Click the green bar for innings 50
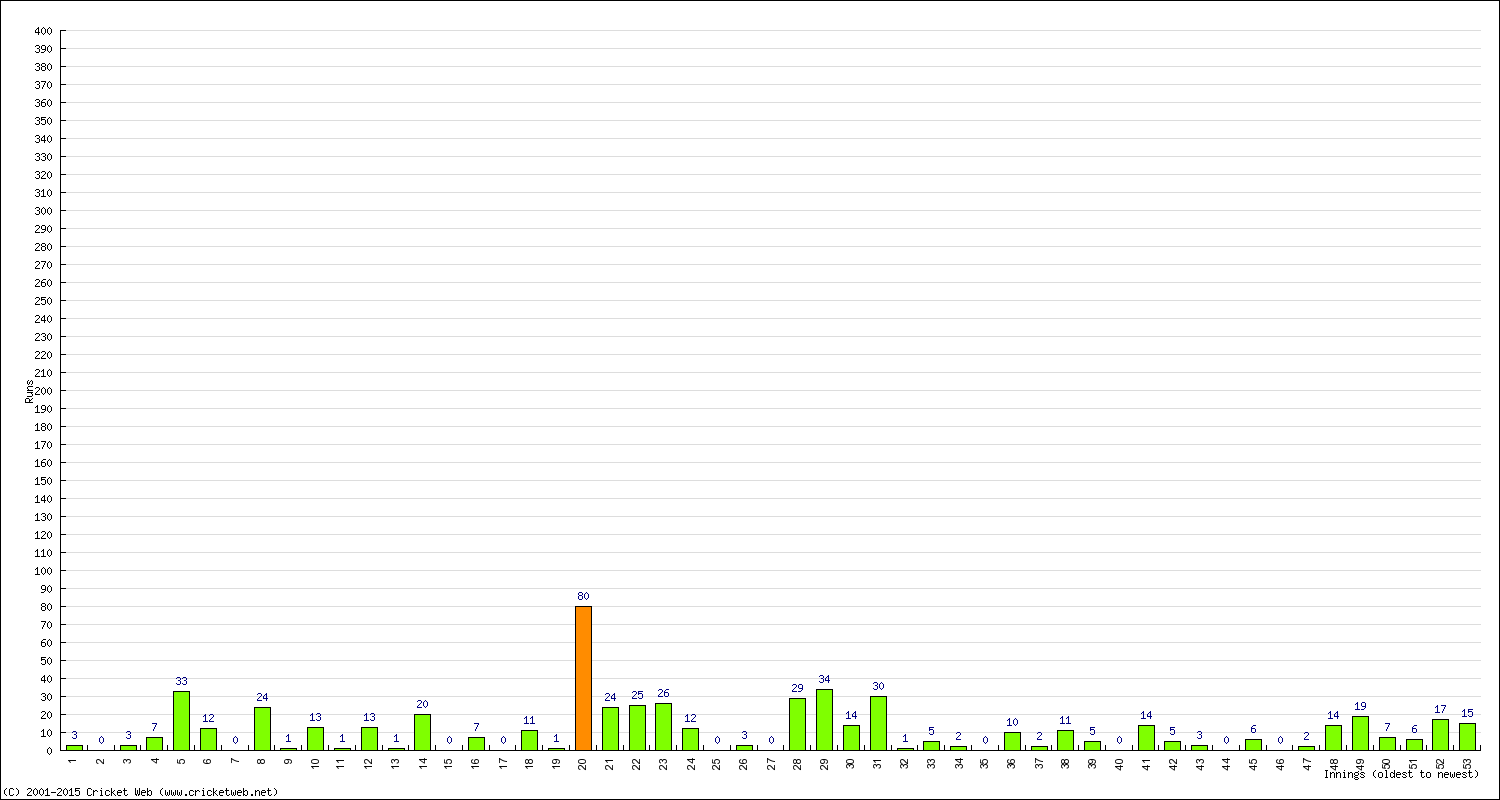This screenshot has width=1500, height=800. [x=1387, y=744]
